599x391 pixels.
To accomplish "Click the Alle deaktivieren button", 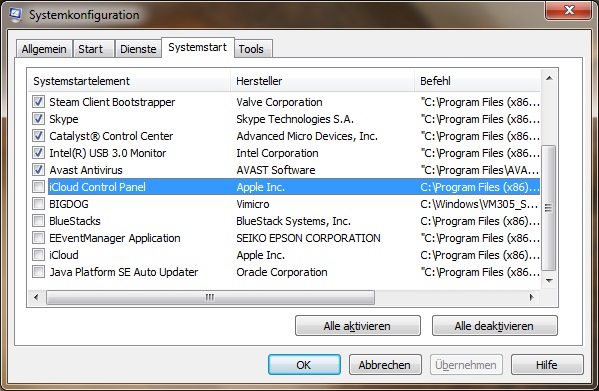I will point(494,326).
